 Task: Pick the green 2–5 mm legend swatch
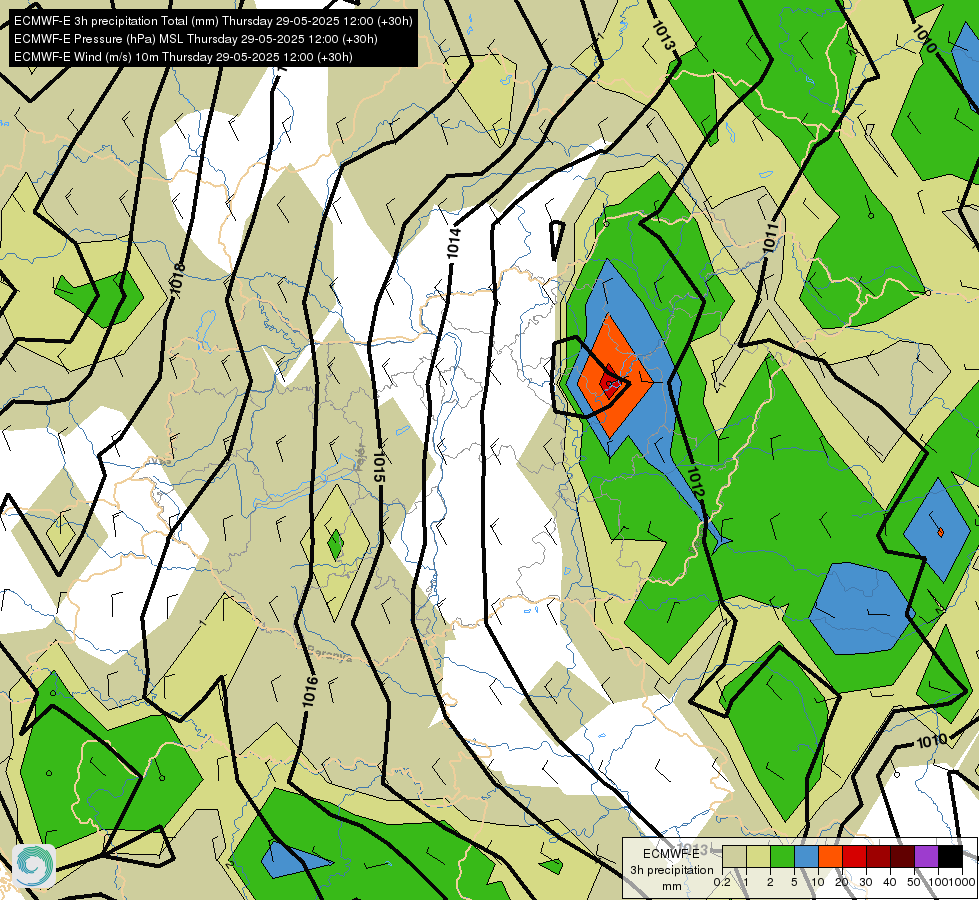(x=782, y=857)
